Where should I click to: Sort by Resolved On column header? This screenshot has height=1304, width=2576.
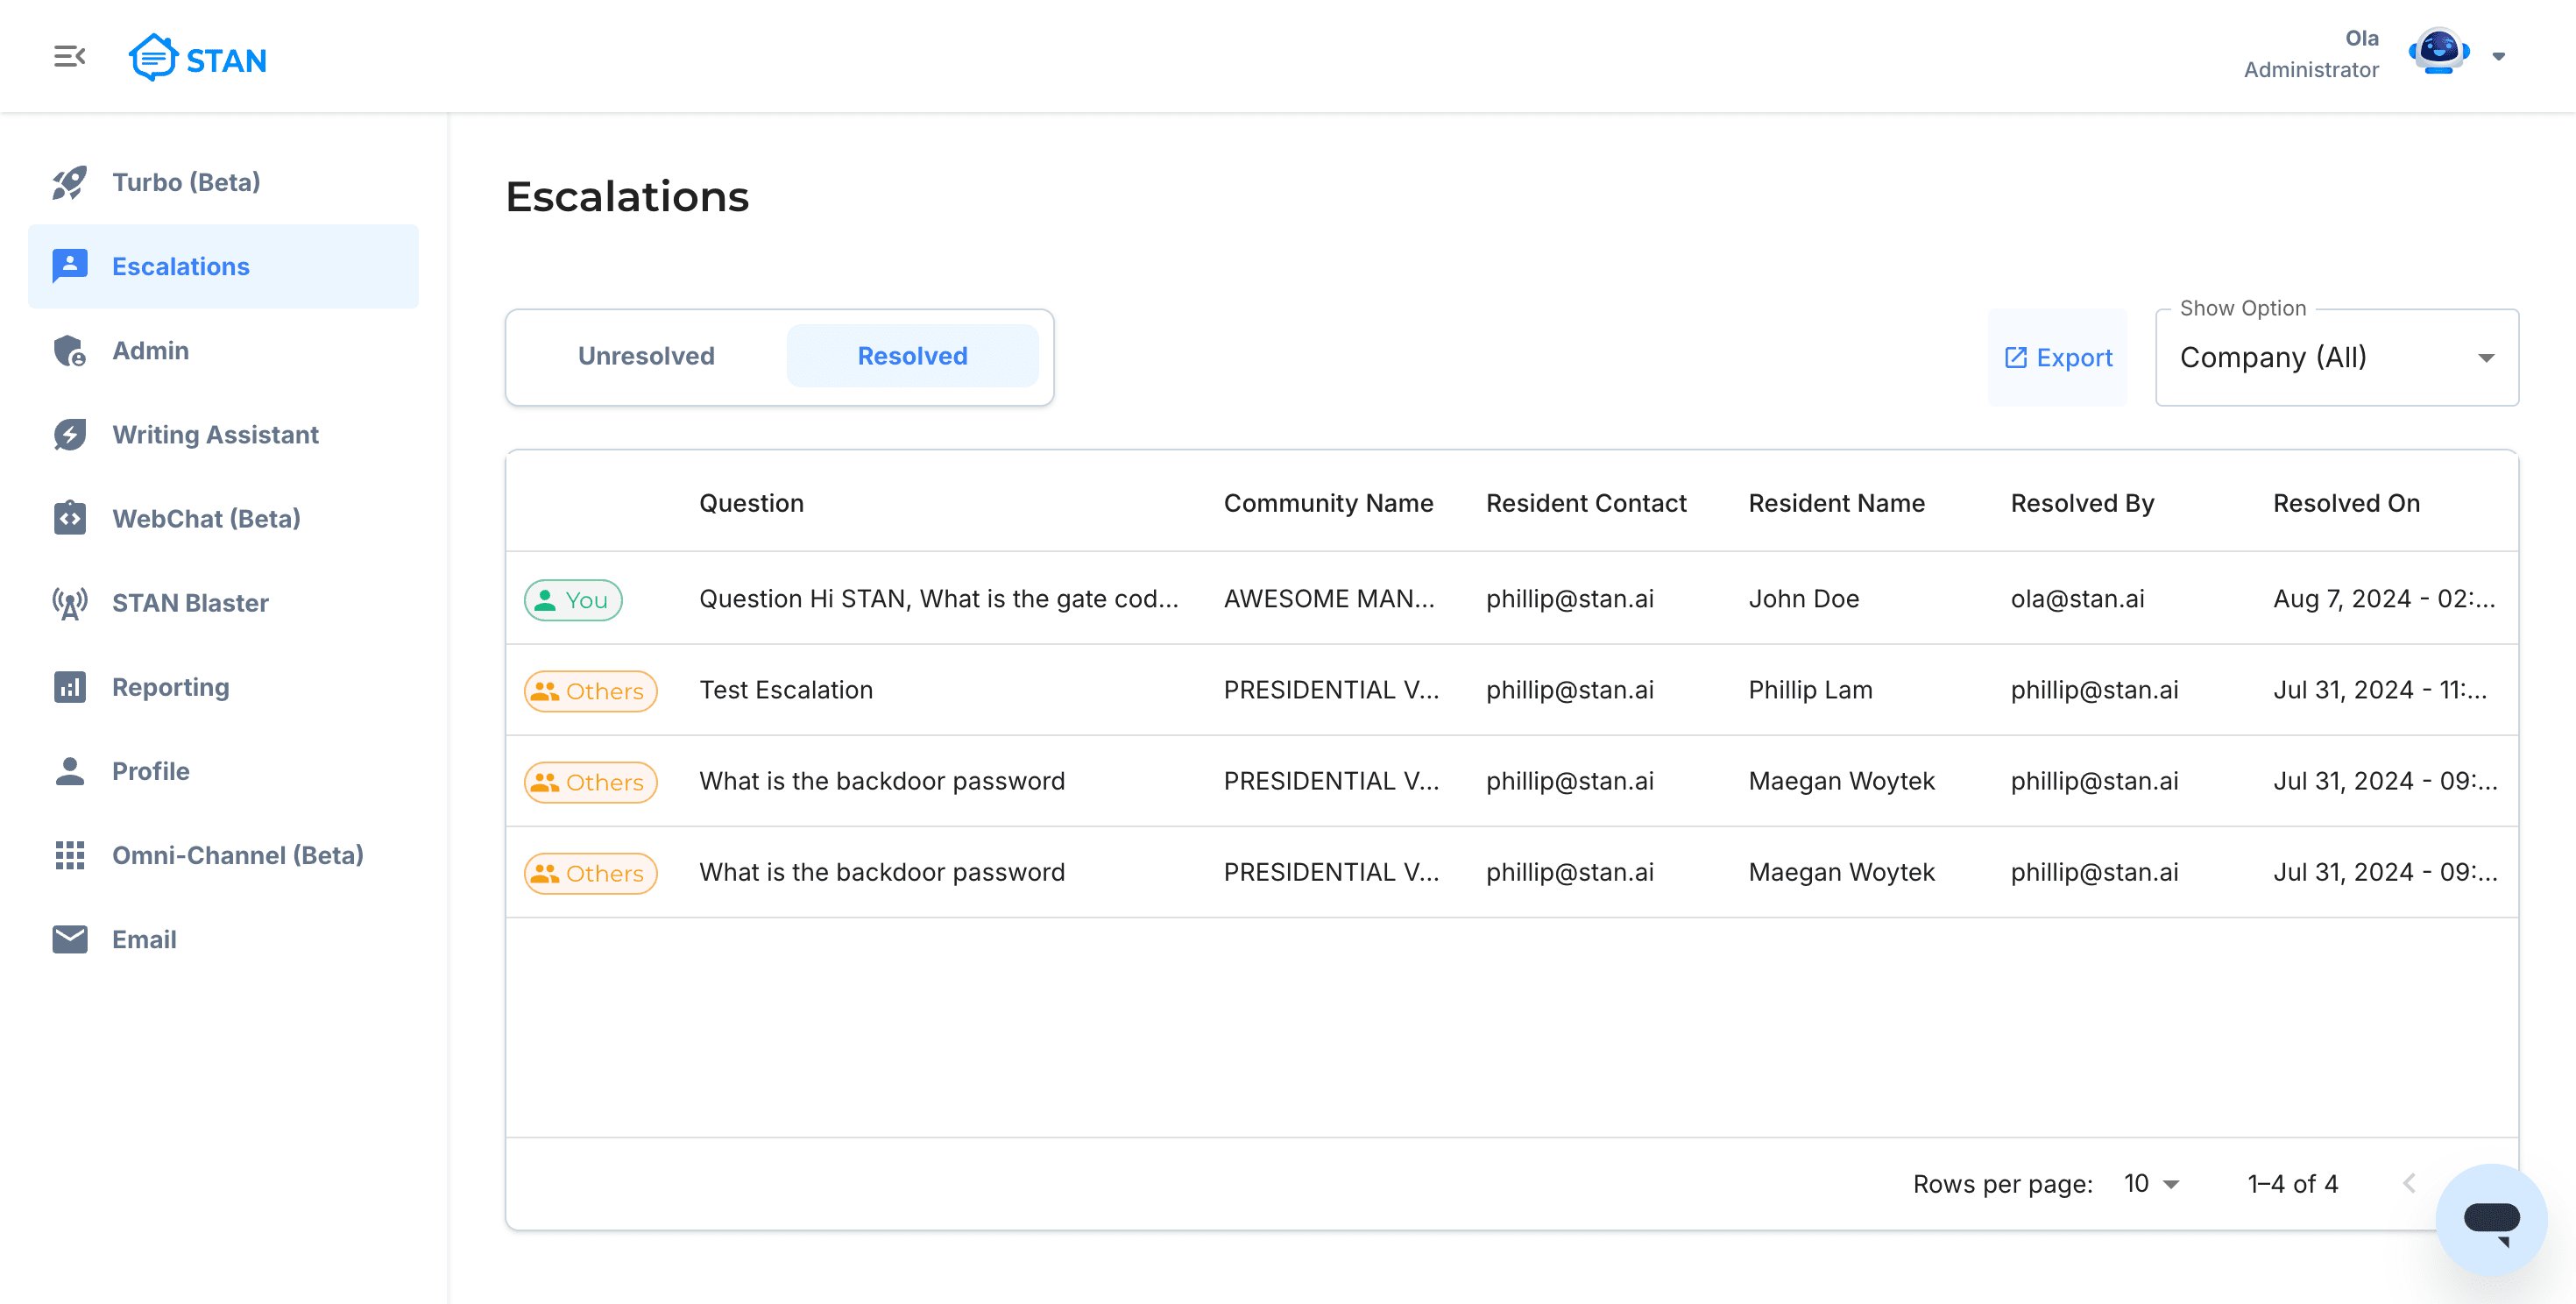coord(2346,503)
